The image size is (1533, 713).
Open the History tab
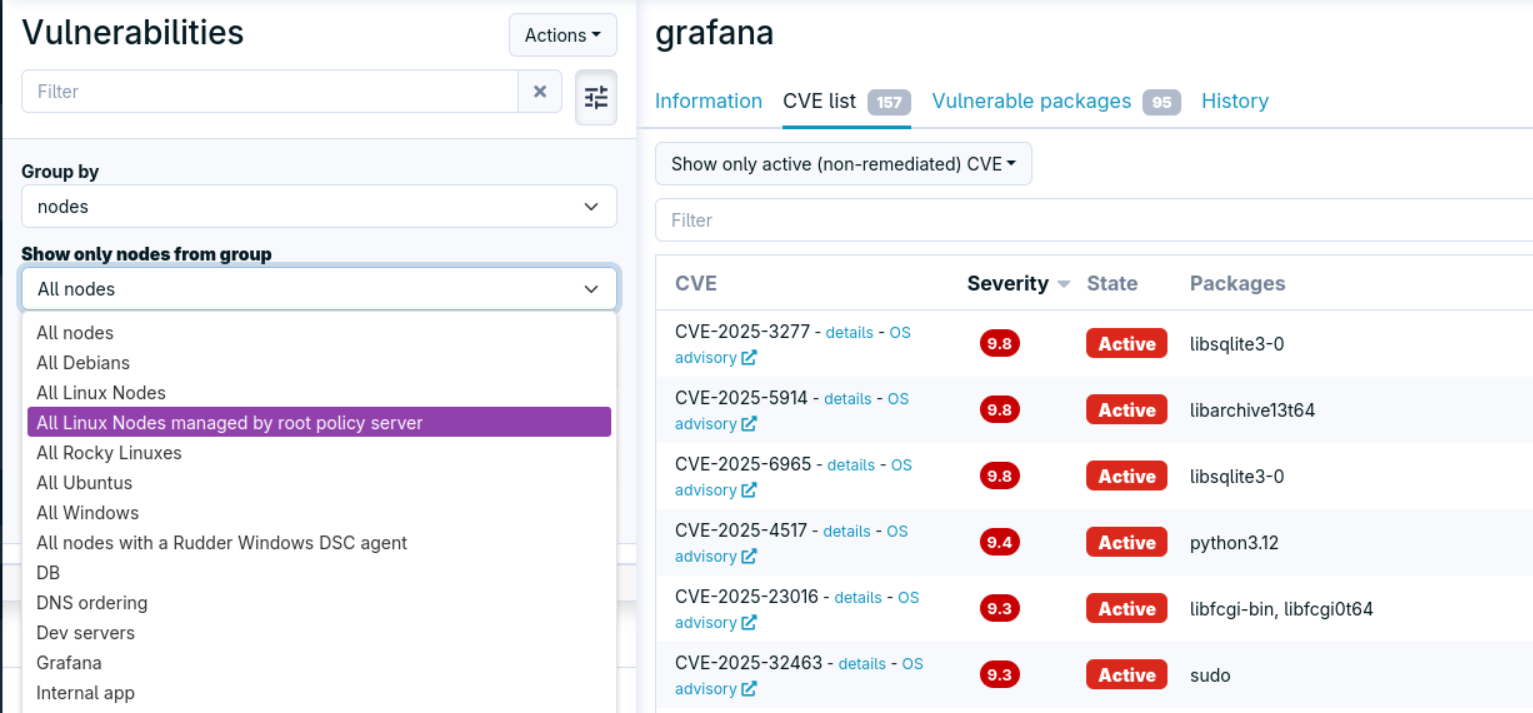[1234, 101]
